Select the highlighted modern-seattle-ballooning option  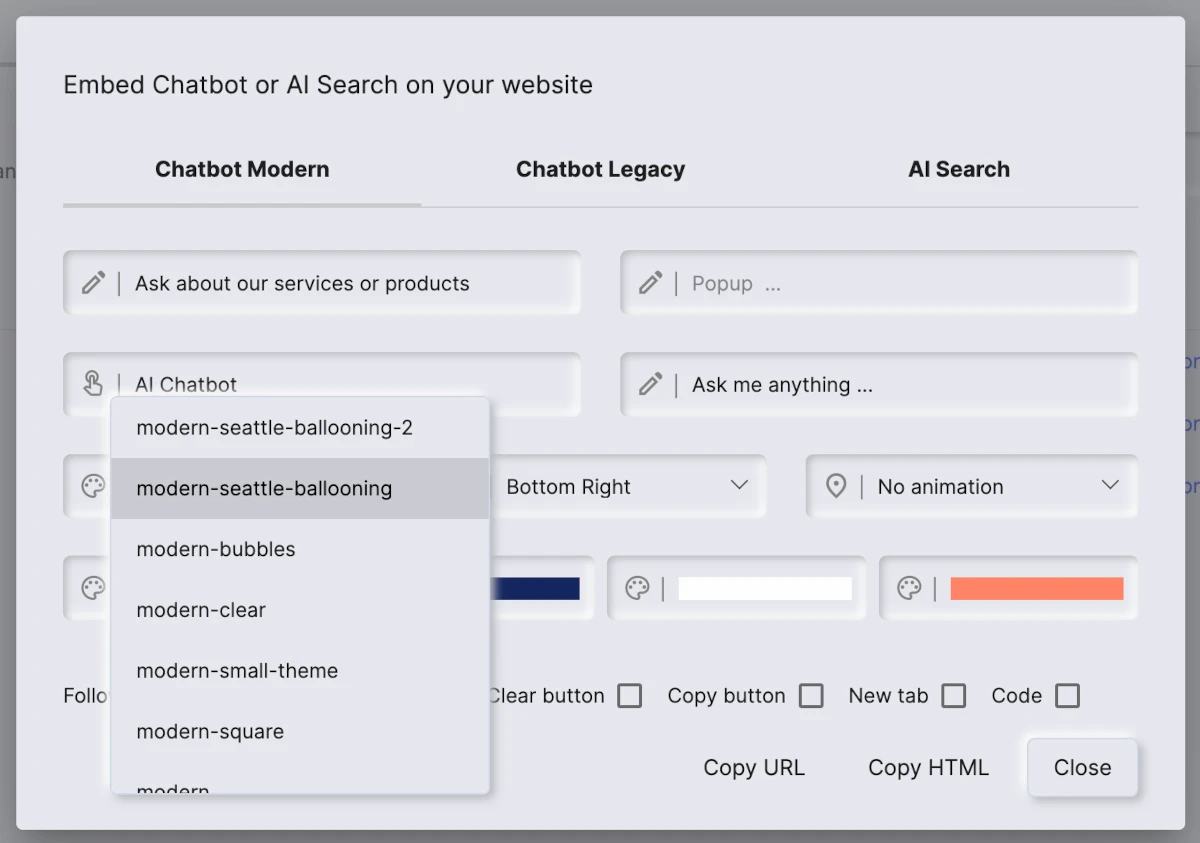coord(300,488)
